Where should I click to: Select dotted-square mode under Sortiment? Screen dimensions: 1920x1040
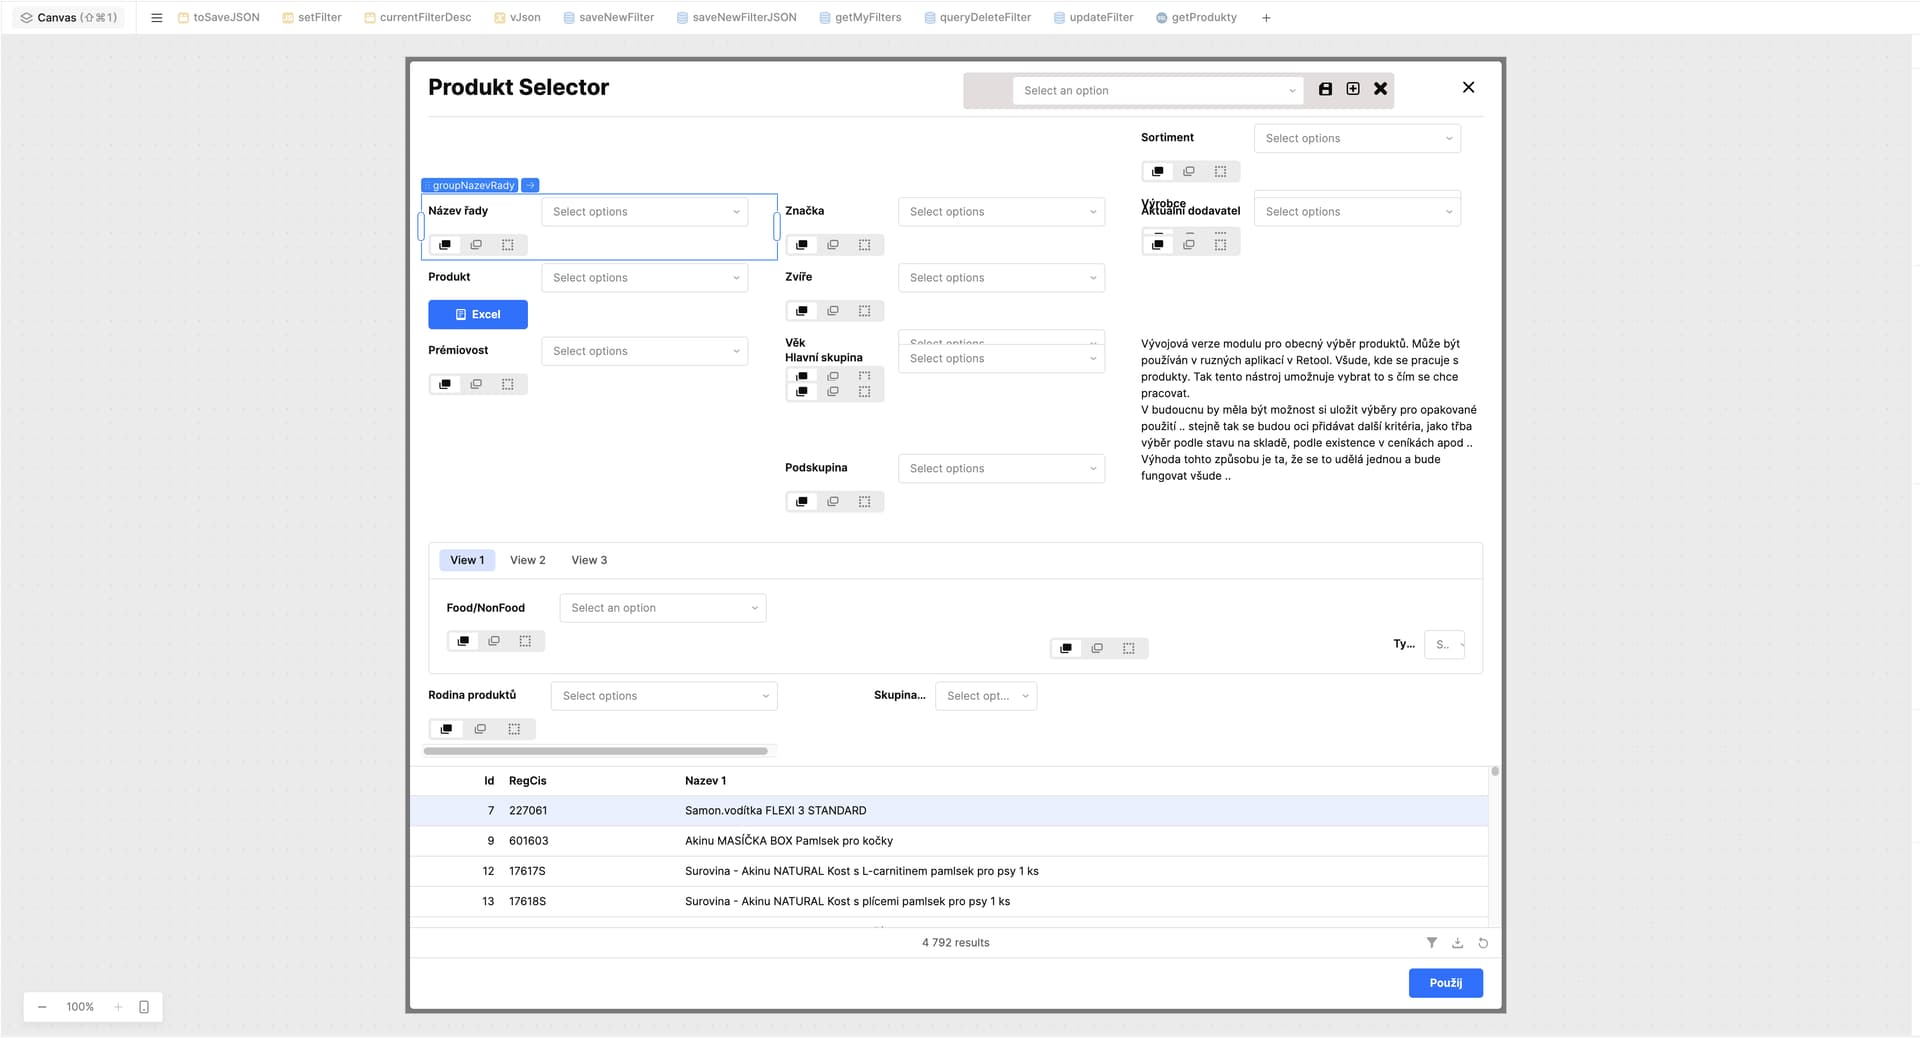[x=1220, y=172]
